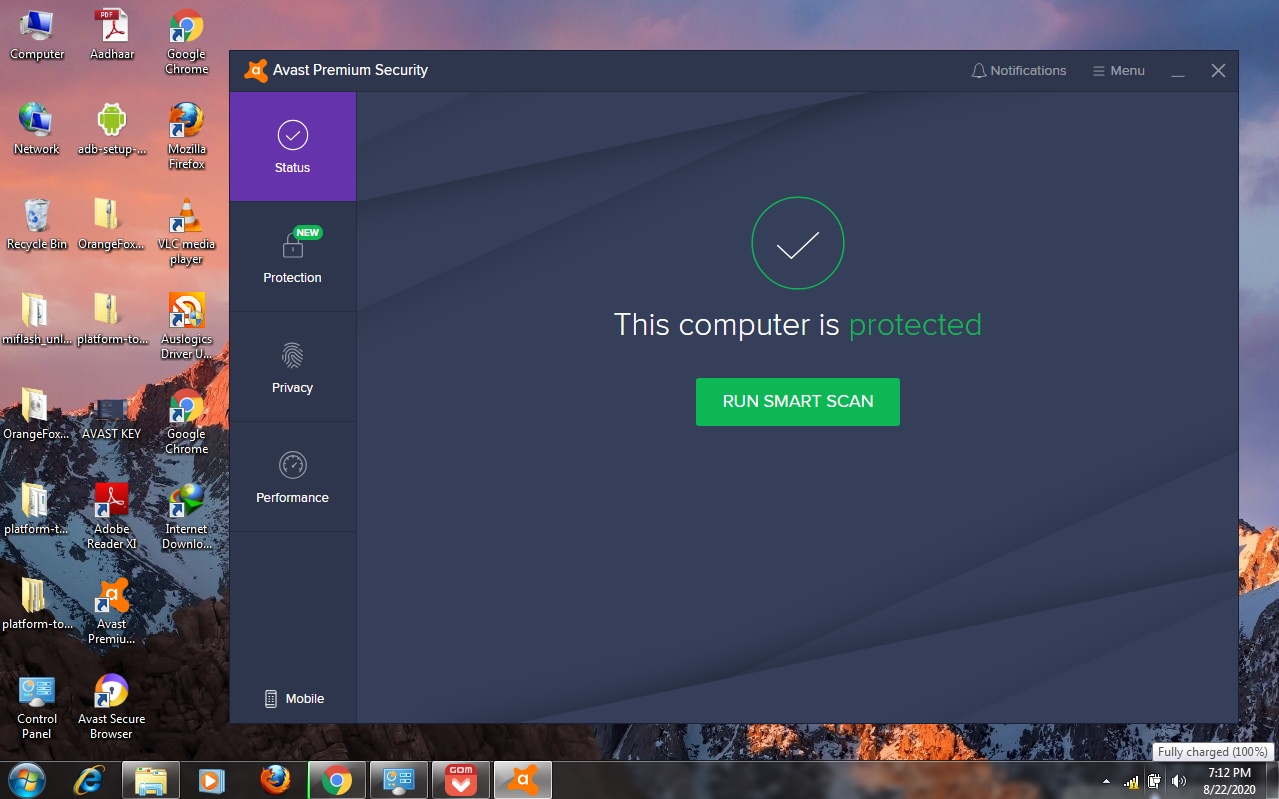Open the clock showing 7:12 PM
This screenshot has height=799, width=1279.
point(1229,781)
